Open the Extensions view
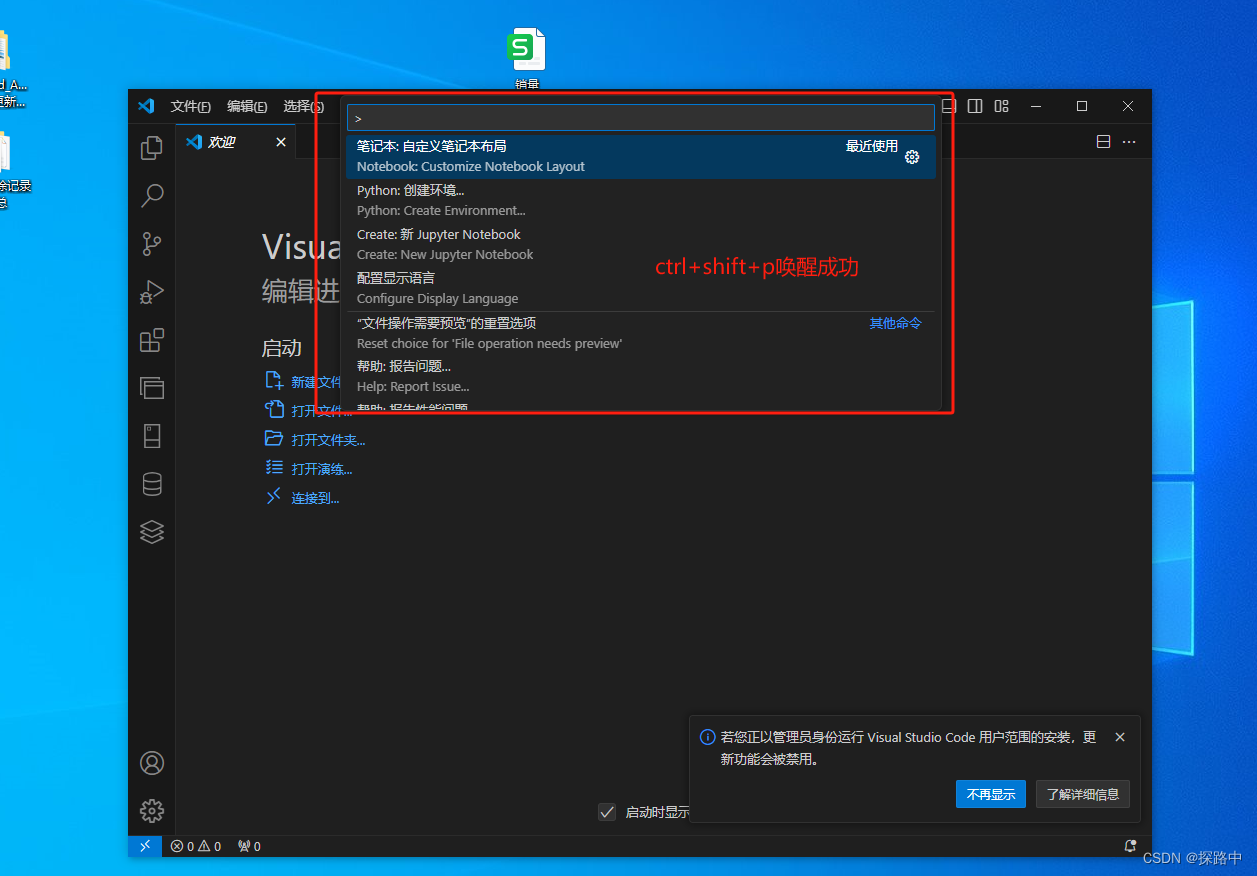The image size is (1257, 876). point(152,340)
